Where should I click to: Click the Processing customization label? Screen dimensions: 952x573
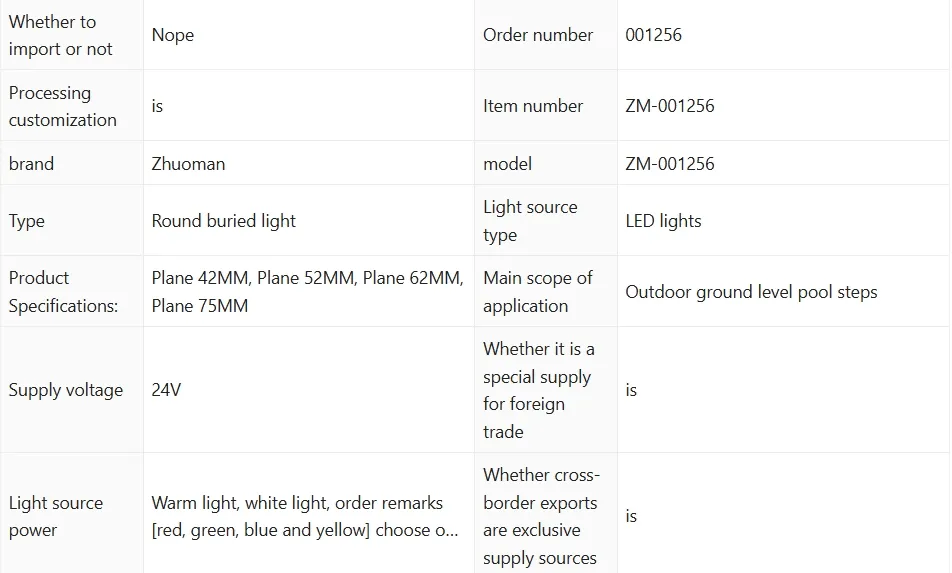63,106
